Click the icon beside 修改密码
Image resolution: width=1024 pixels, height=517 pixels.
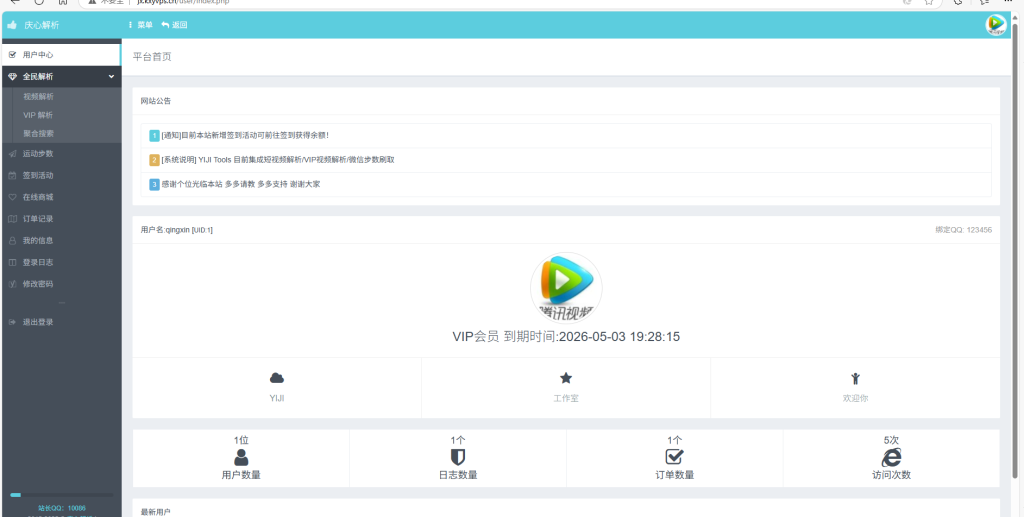[12, 284]
